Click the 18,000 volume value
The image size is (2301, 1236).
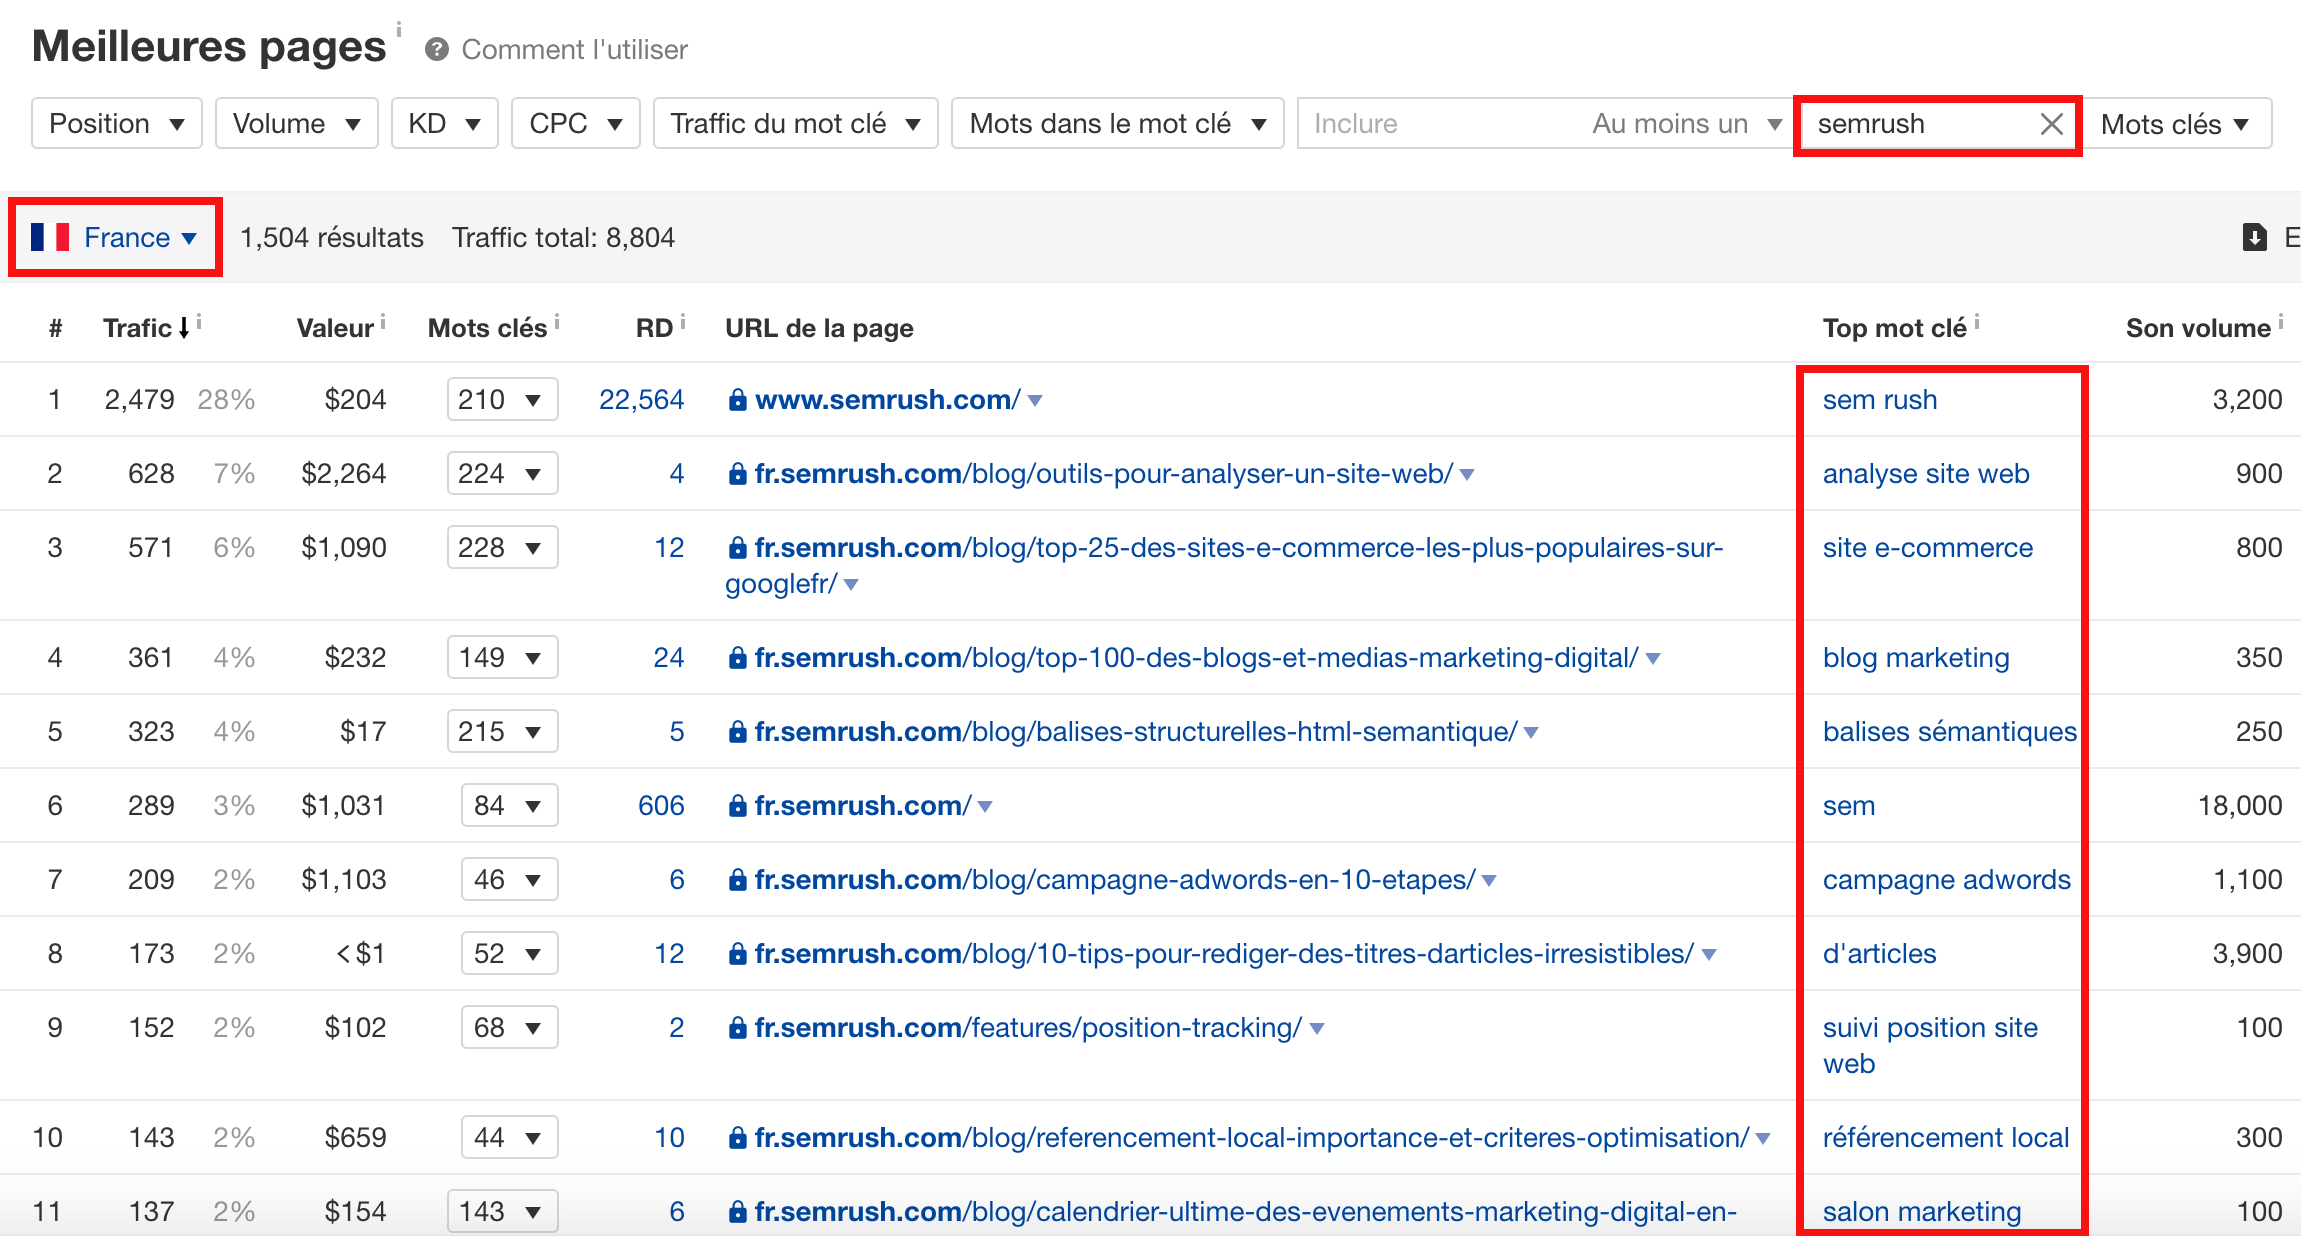2240,806
